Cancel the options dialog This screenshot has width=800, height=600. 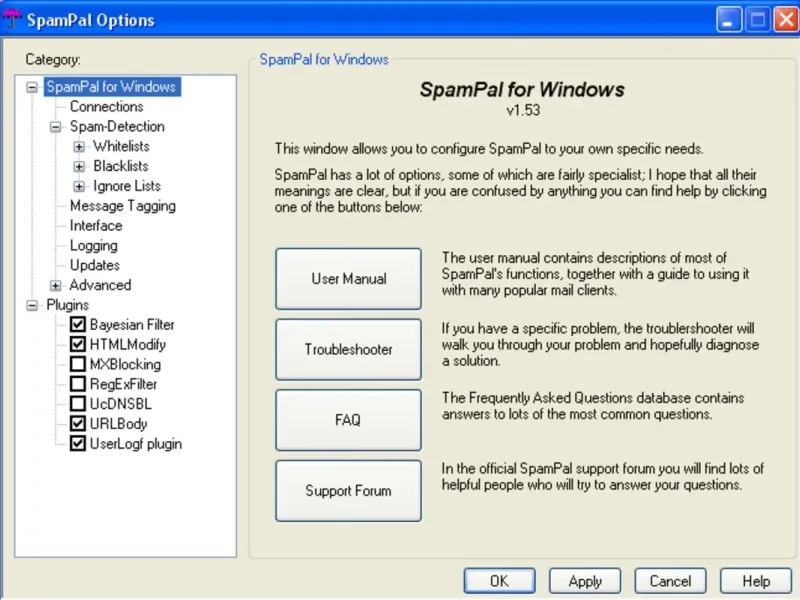tap(670, 581)
